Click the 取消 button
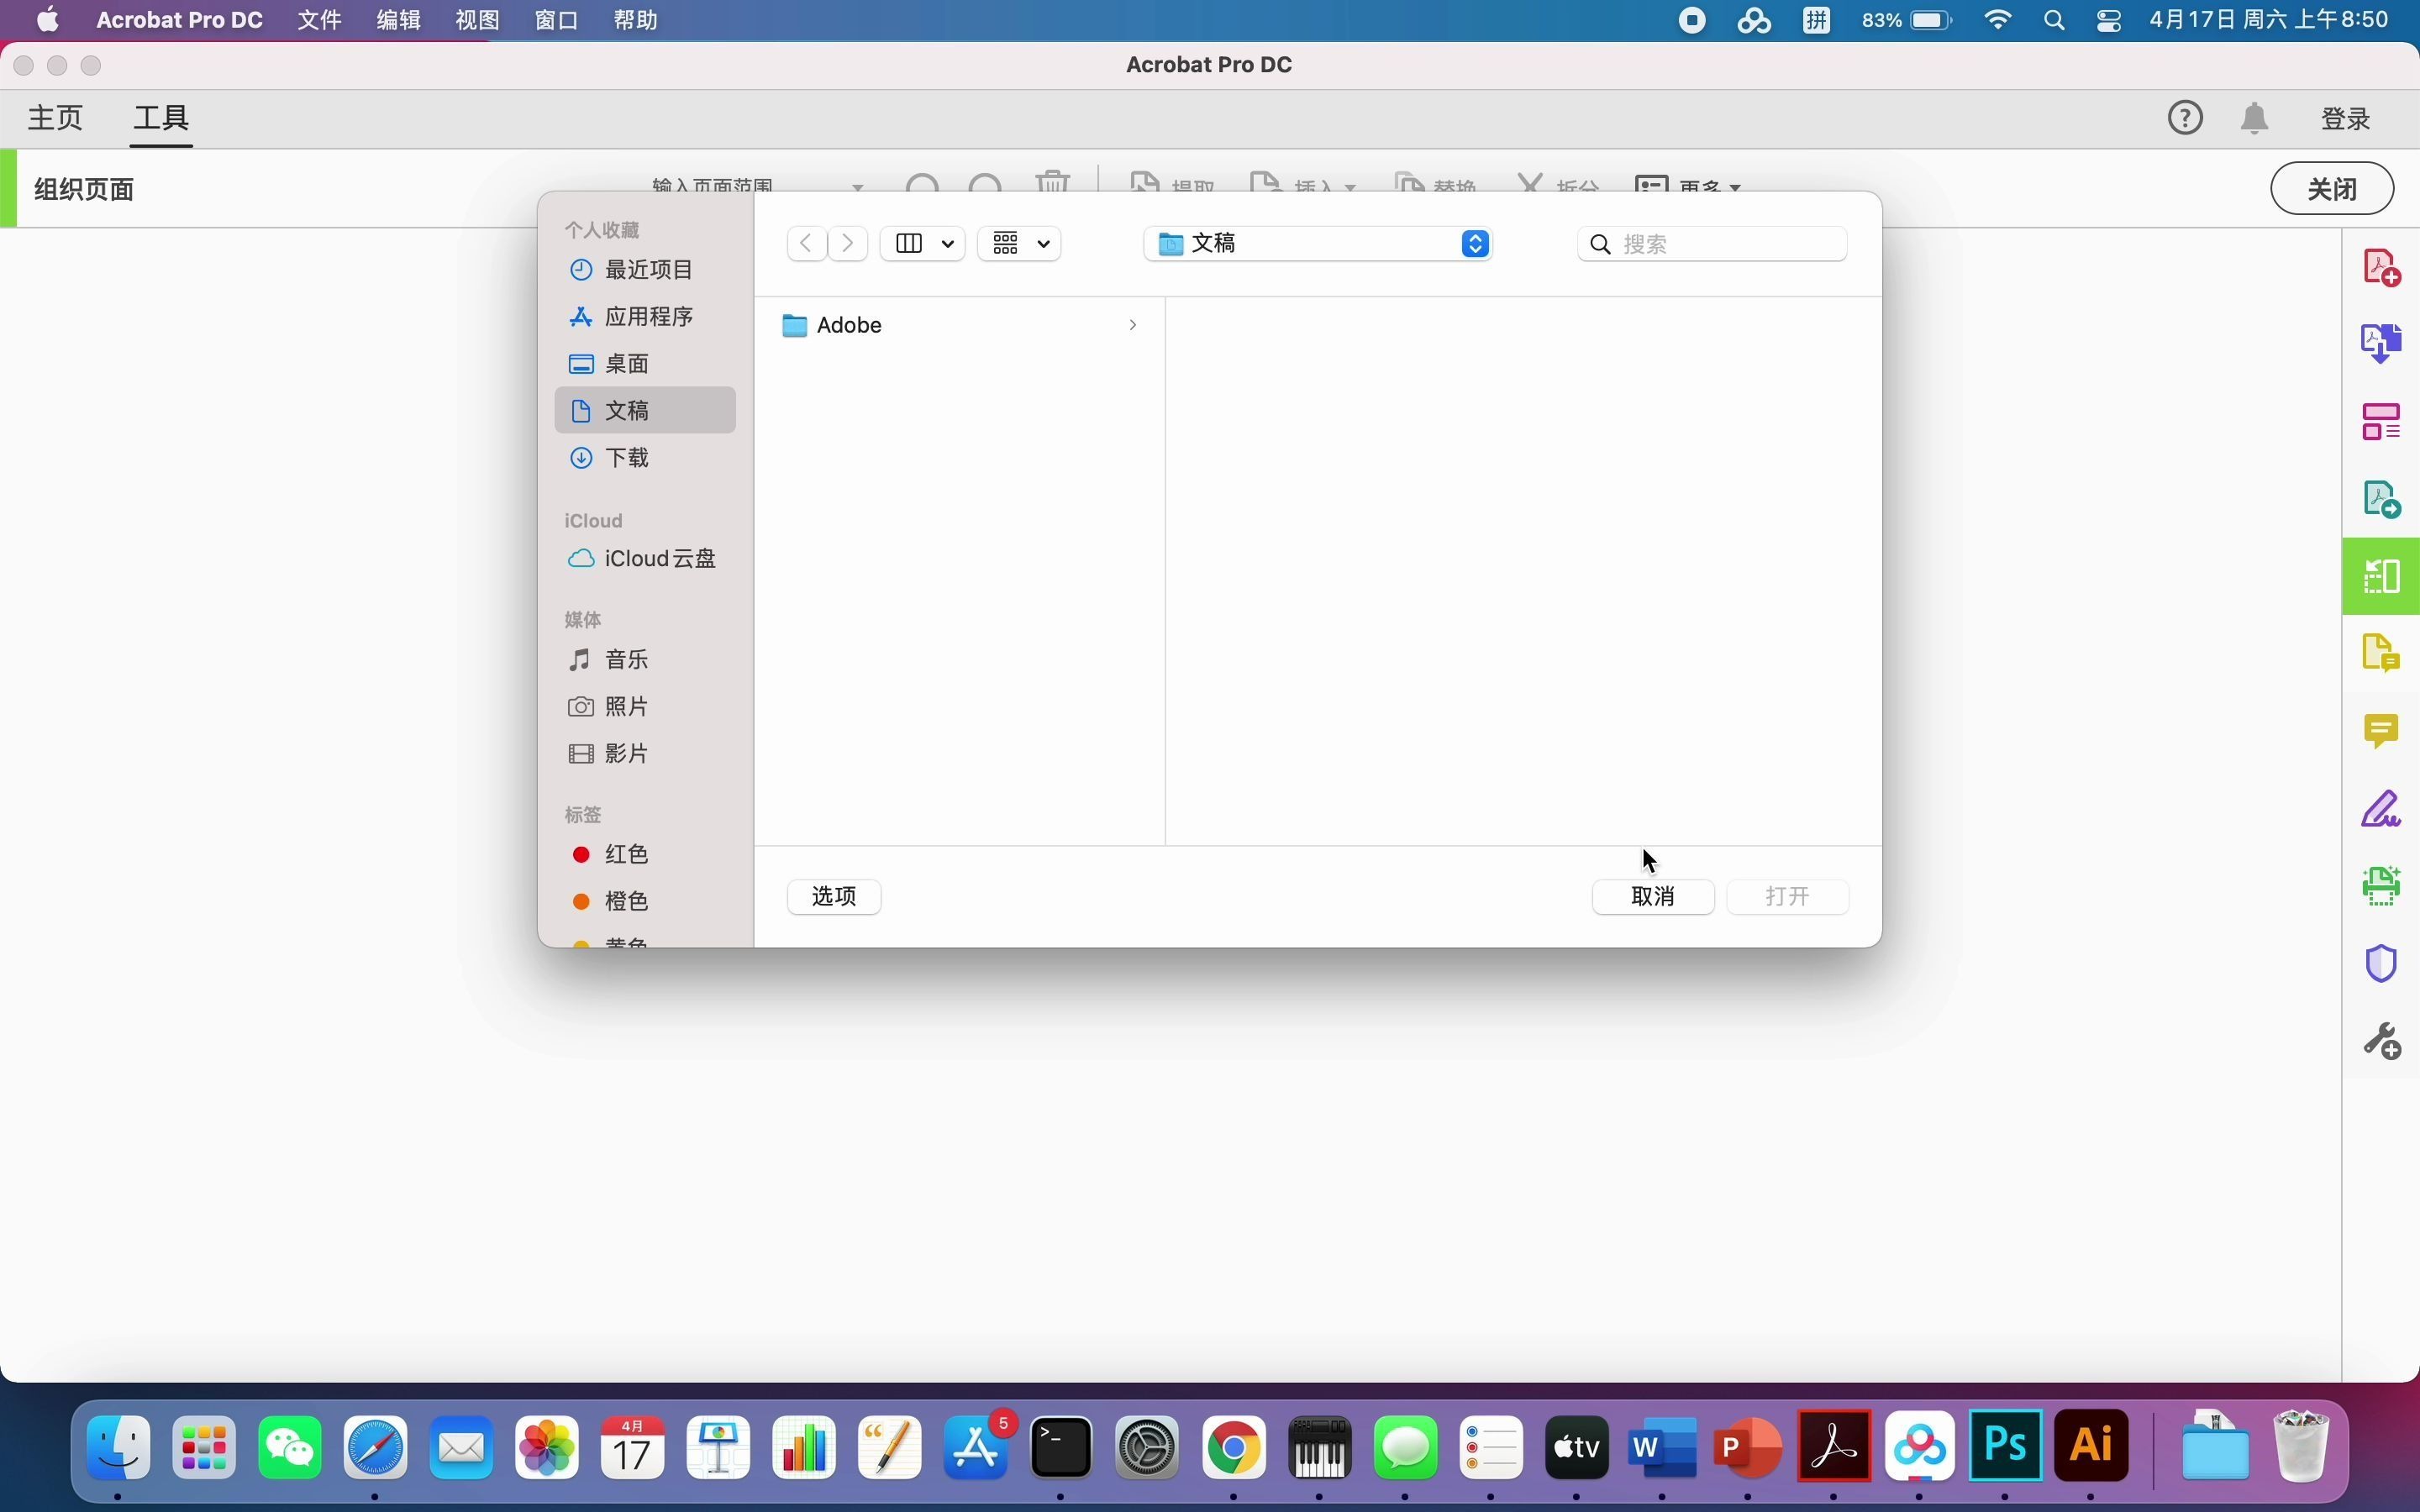 pos(1652,896)
